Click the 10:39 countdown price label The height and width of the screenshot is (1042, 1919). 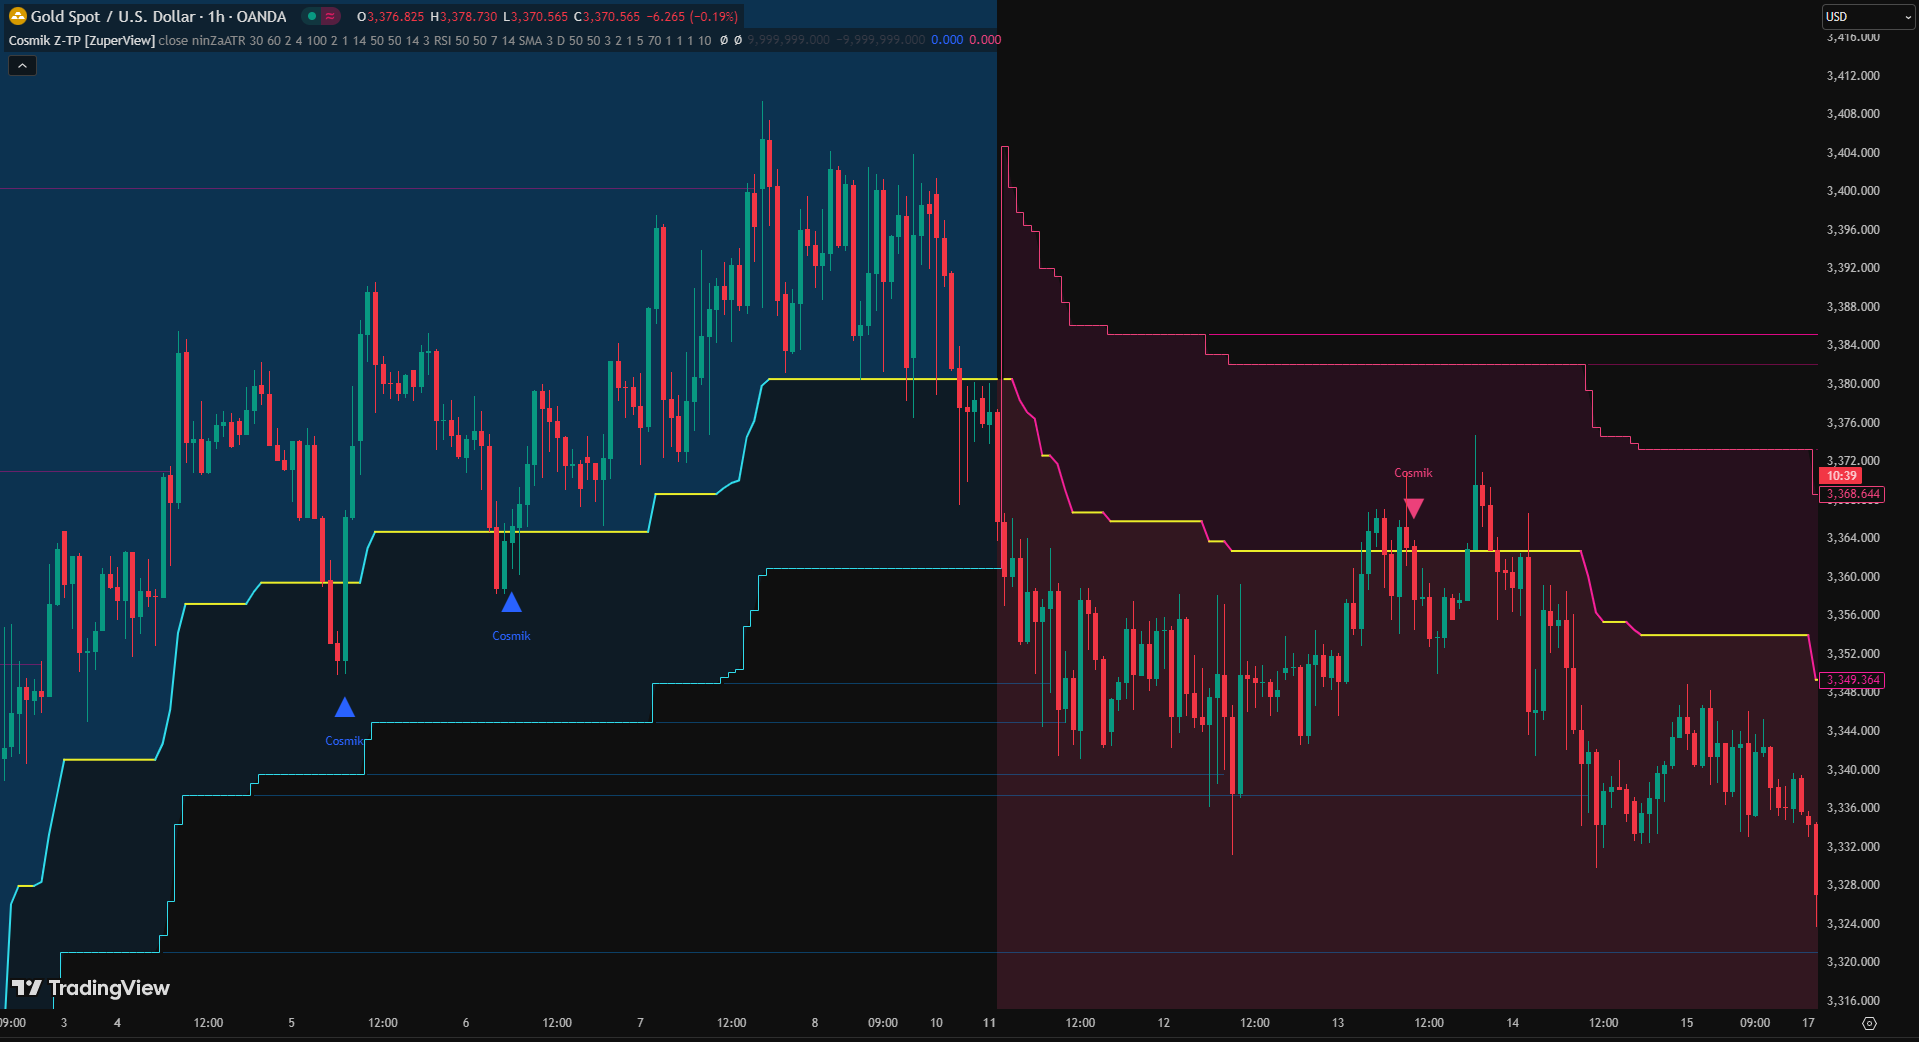coord(1841,476)
